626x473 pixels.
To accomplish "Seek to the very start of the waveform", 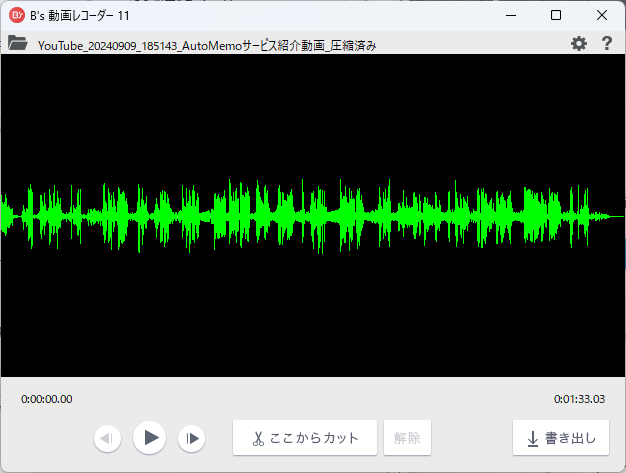I will click(x=3, y=215).
